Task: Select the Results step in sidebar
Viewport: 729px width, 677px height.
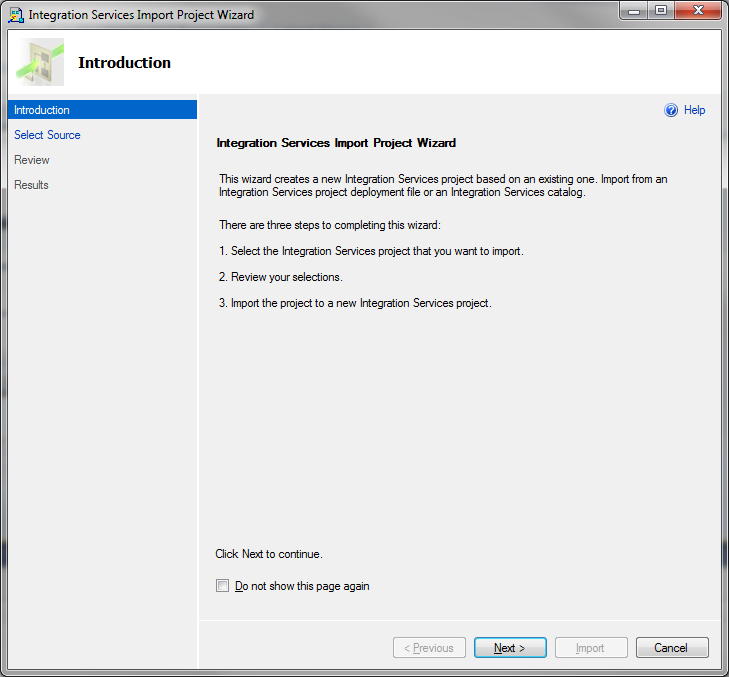Action: point(31,185)
